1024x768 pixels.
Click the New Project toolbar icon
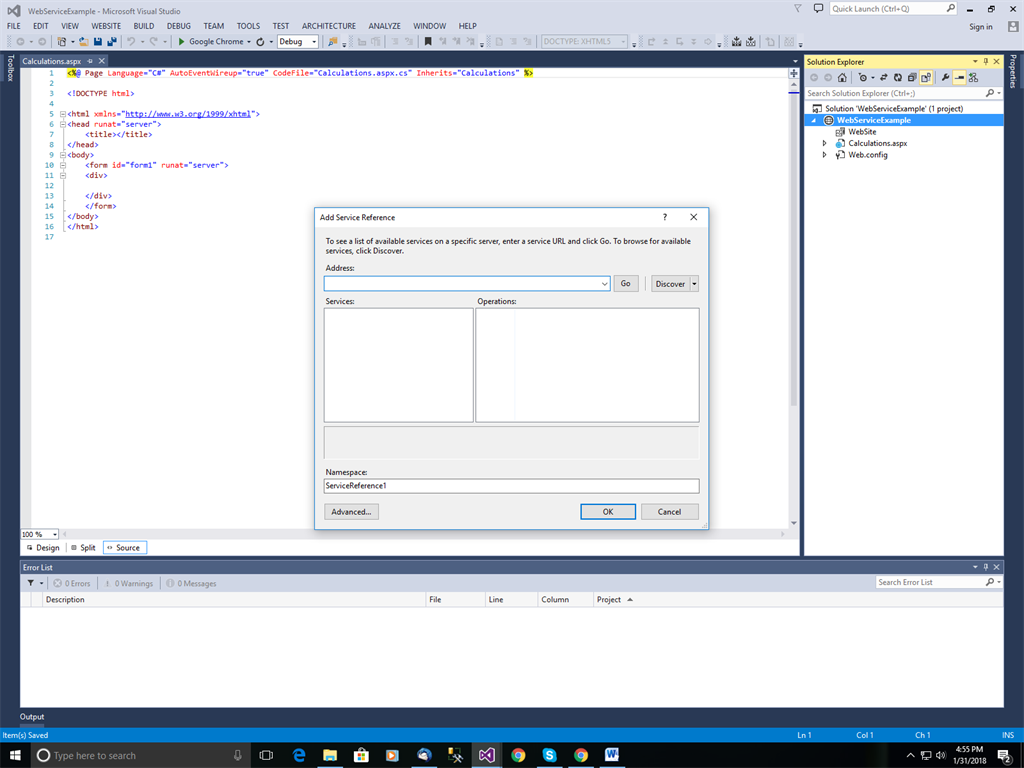tap(61, 41)
